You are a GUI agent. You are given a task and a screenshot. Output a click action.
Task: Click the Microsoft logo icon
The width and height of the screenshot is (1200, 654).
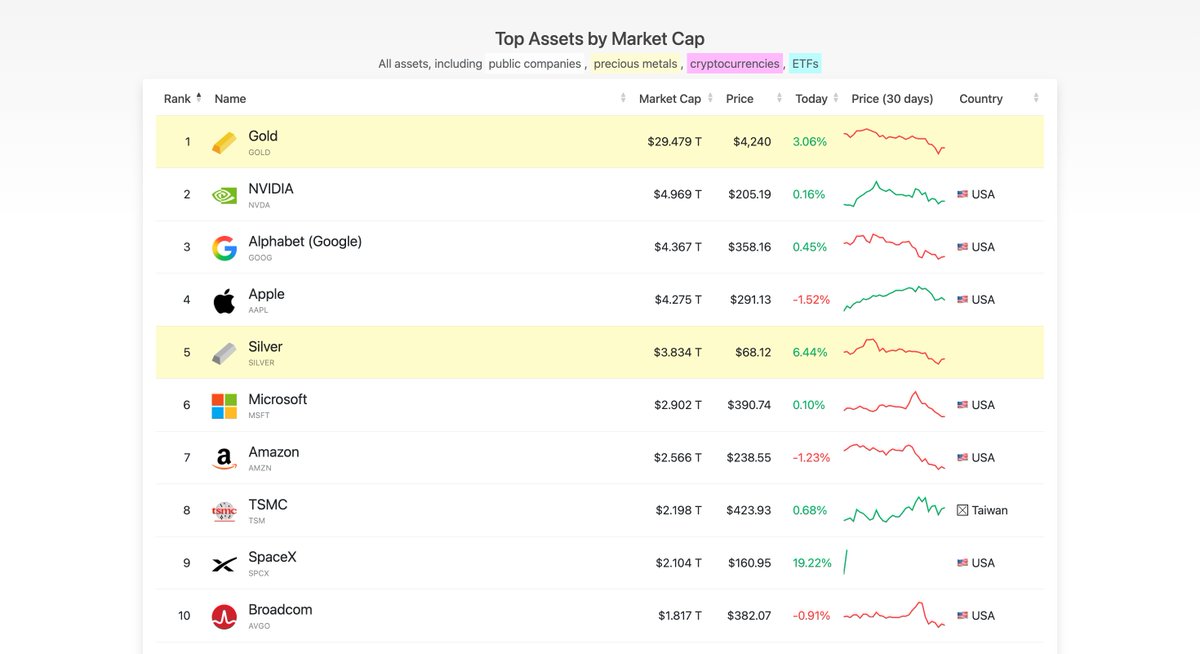click(x=224, y=406)
